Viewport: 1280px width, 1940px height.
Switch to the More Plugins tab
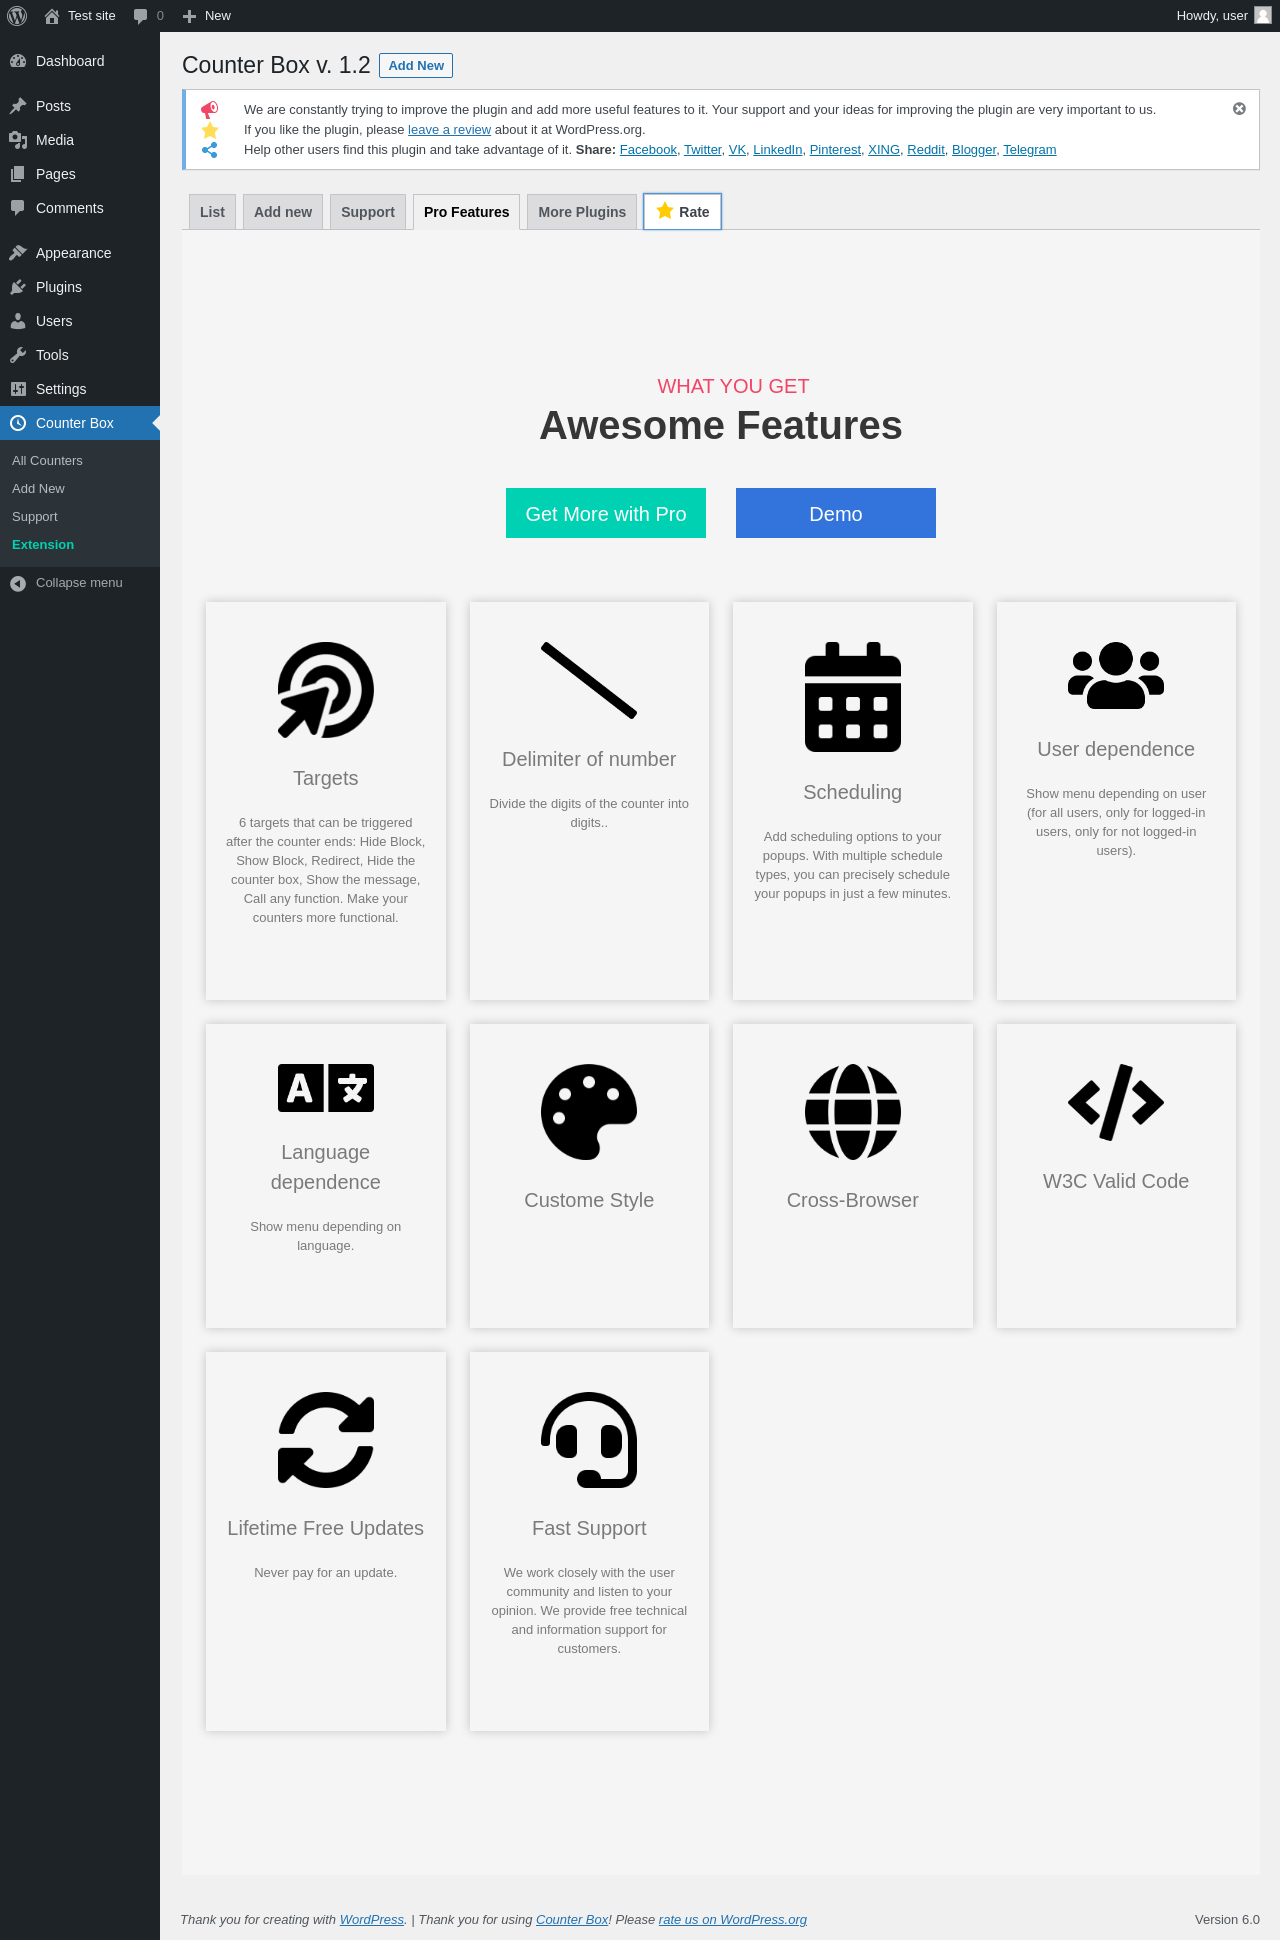[x=582, y=212]
